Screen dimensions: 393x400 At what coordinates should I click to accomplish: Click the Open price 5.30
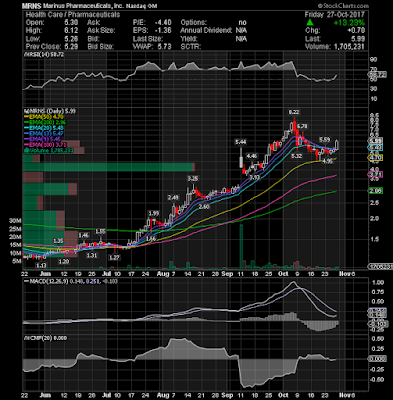click(x=71, y=22)
